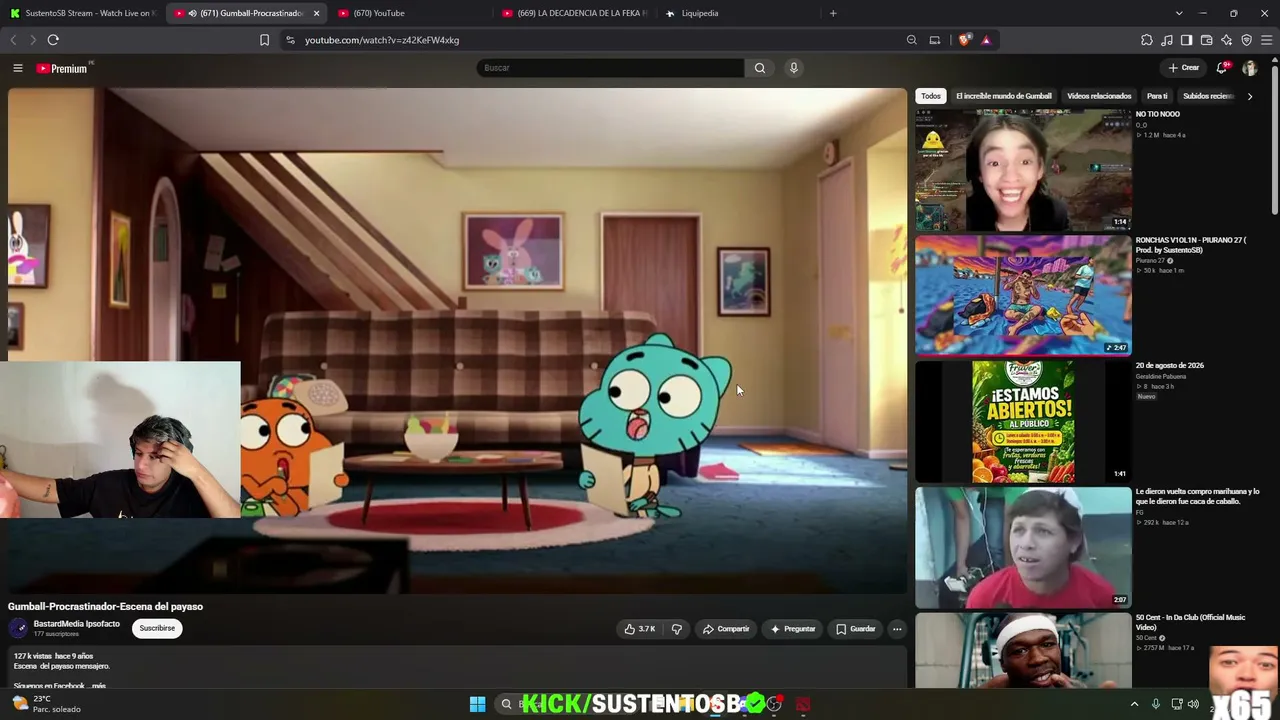The width and height of the screenshot is (1280, 720).
Task: Open '¡Estamos Abiertos!' video thumbnail
Action: (1023, 421)
